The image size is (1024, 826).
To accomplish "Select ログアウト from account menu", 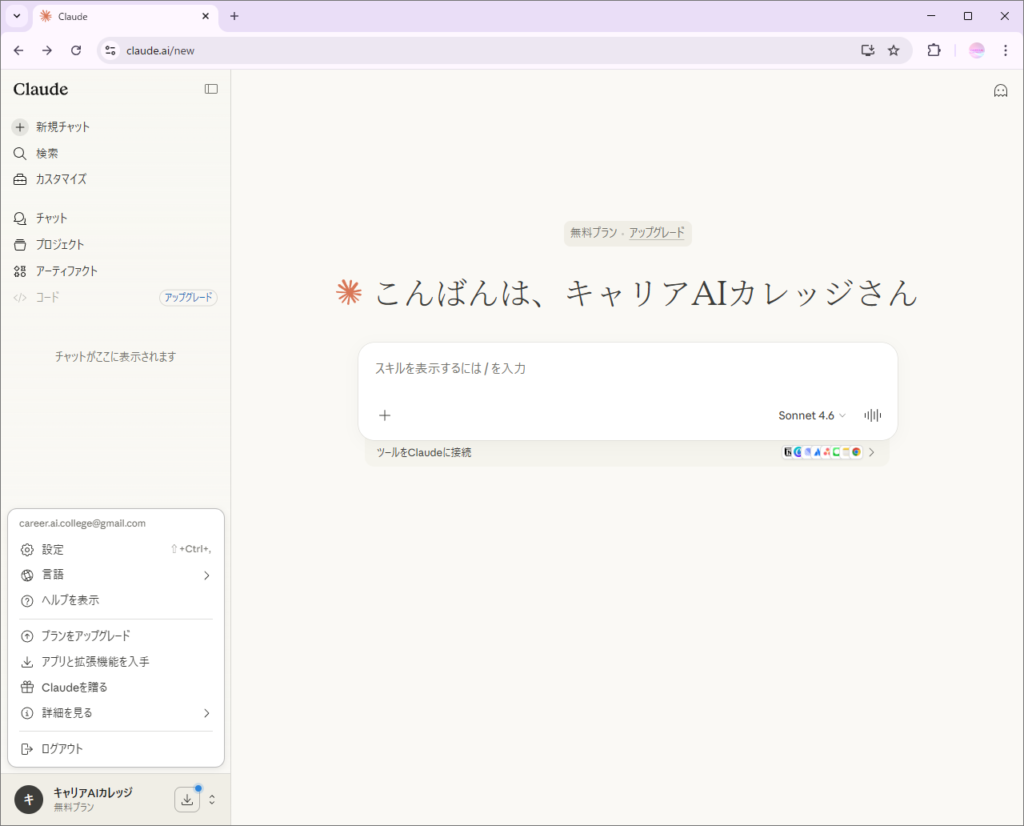I will (x=62, y=749).
